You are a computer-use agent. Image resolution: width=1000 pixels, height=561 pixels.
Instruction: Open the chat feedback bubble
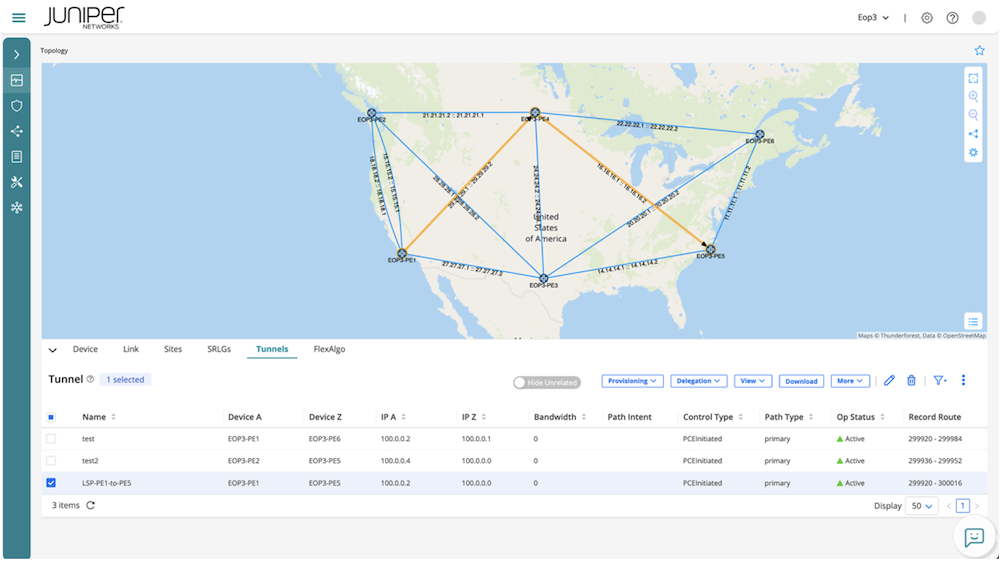(974, 537)
